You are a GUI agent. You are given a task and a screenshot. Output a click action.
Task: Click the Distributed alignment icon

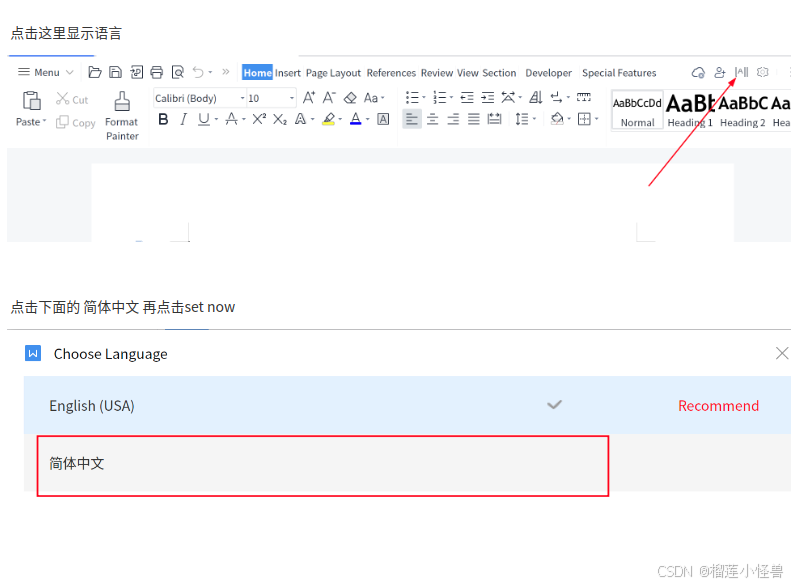click(494, 120)
